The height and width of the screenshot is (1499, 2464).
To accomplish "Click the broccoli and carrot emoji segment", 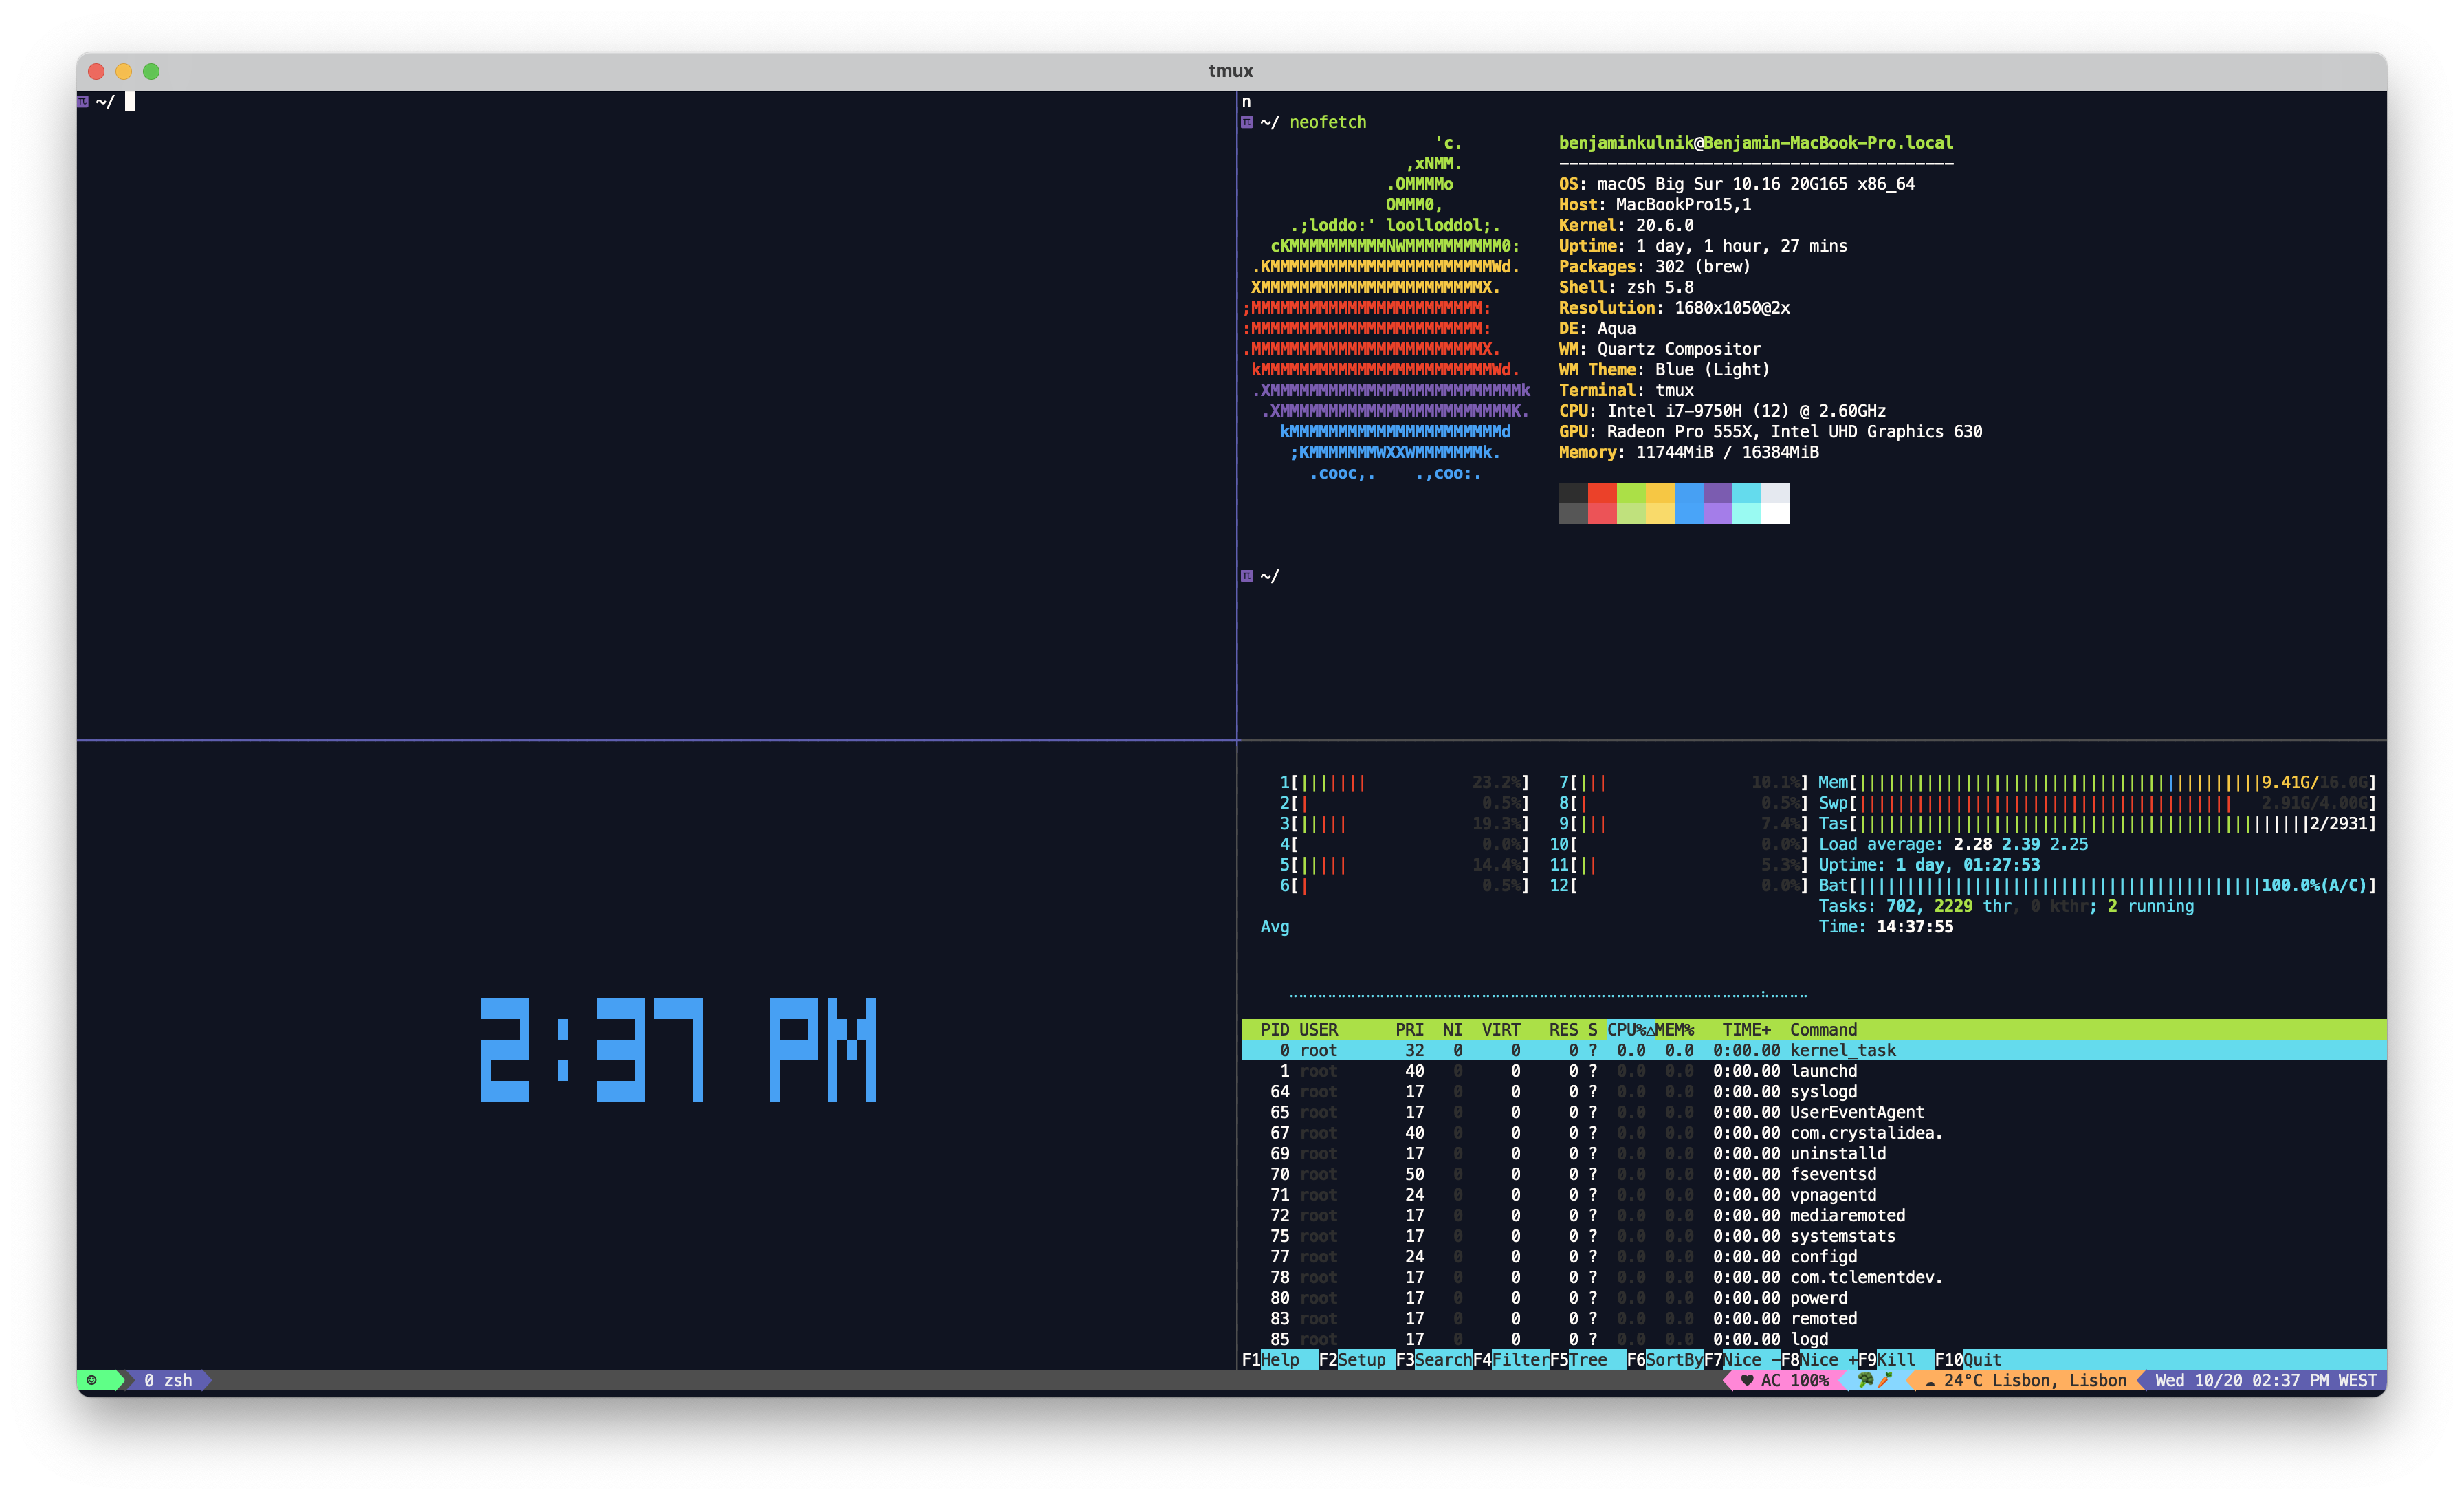I will [1874, 1380].
